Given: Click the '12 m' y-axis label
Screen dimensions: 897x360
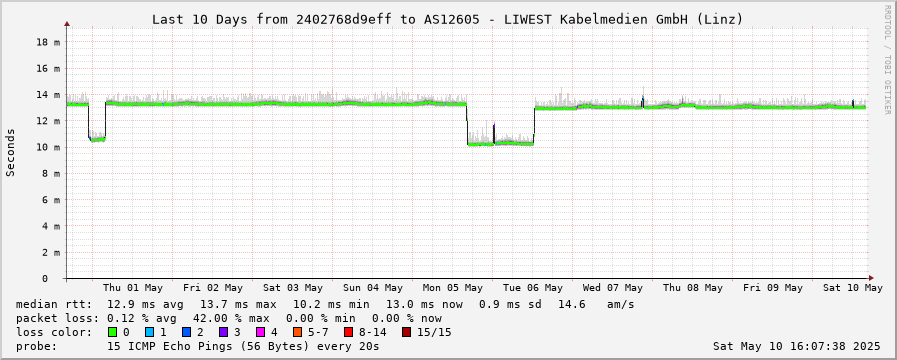Looking at the screenshot, I should tap(49, 121).
